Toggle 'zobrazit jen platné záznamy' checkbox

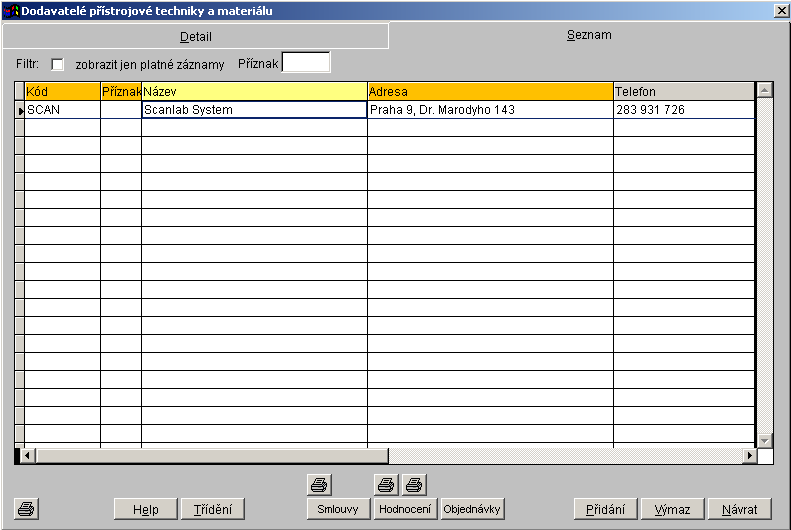pyautogui.click(x=57, y=64)
